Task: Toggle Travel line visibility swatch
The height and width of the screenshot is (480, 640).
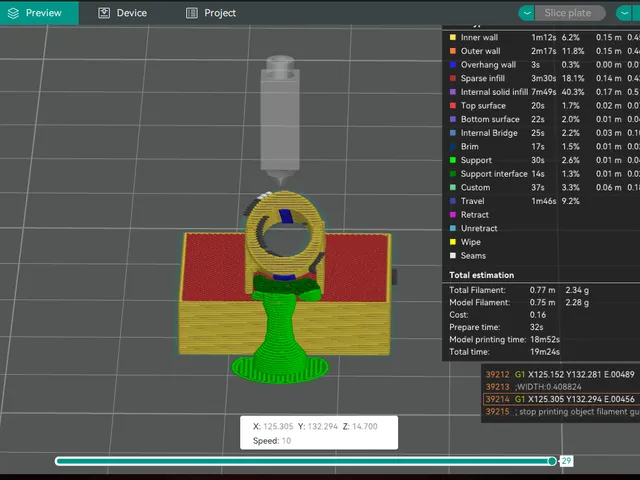Action: point(453,201)
